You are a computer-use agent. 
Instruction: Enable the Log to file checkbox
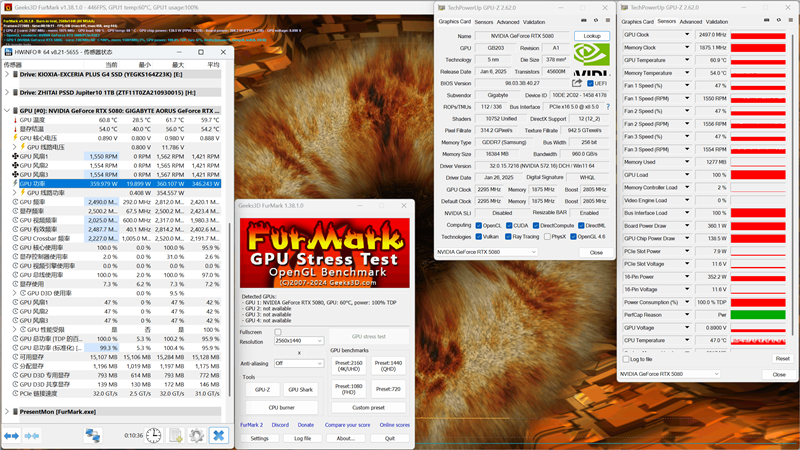click(x=627, y=359)
